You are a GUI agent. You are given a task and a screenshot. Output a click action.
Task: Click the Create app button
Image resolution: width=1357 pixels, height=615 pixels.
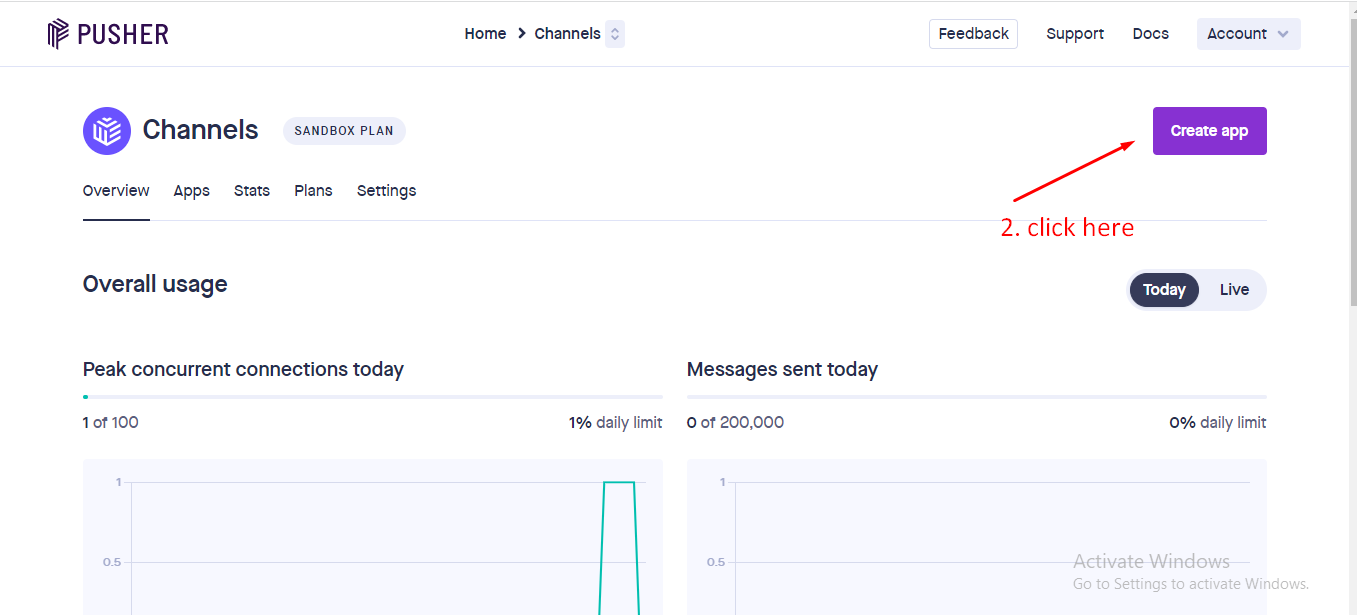point(1209,131)
